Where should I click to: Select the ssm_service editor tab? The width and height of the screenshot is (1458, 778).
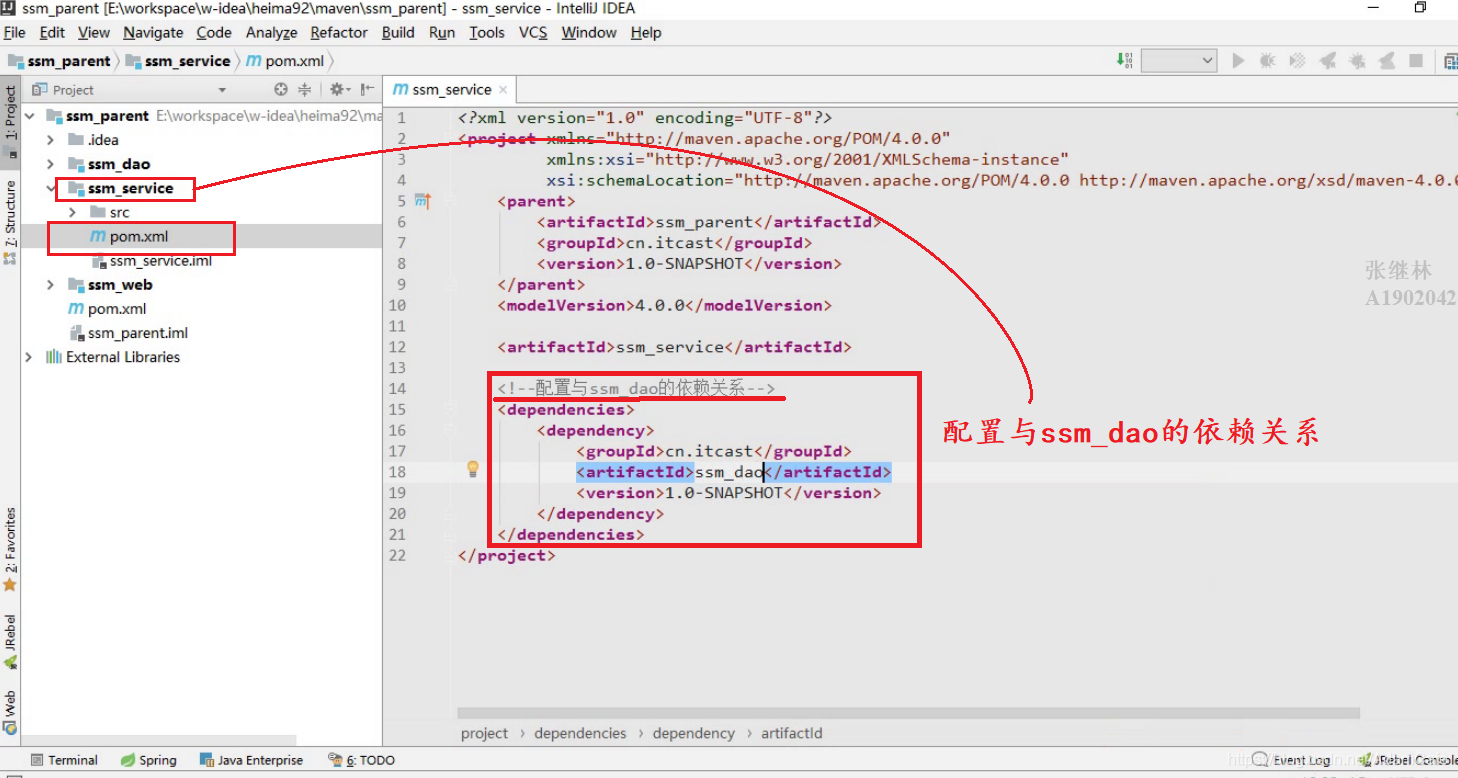[x=449, y=89]
